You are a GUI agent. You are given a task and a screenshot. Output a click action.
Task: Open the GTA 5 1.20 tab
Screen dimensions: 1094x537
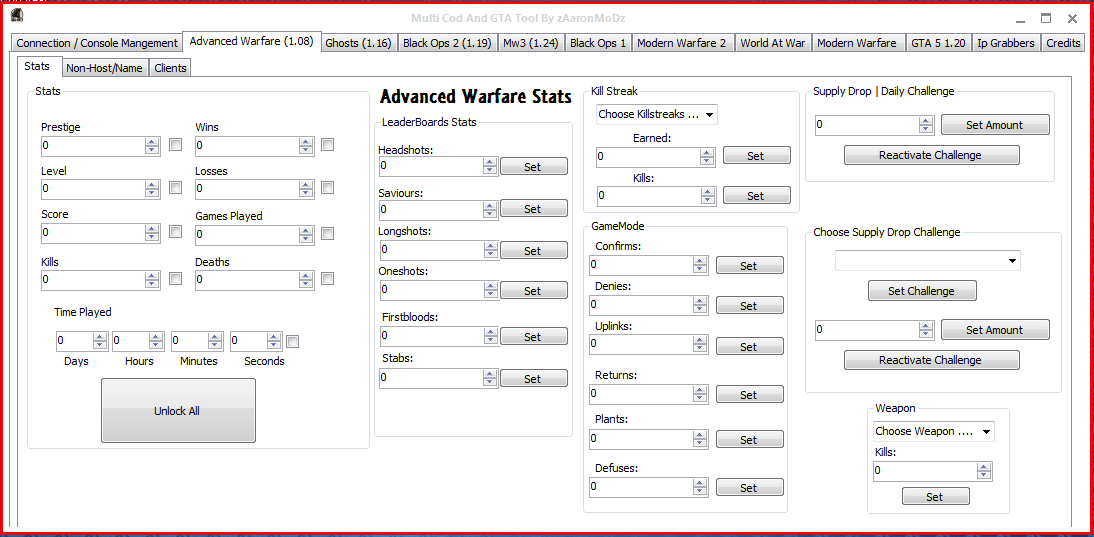[x=938, y=43]
